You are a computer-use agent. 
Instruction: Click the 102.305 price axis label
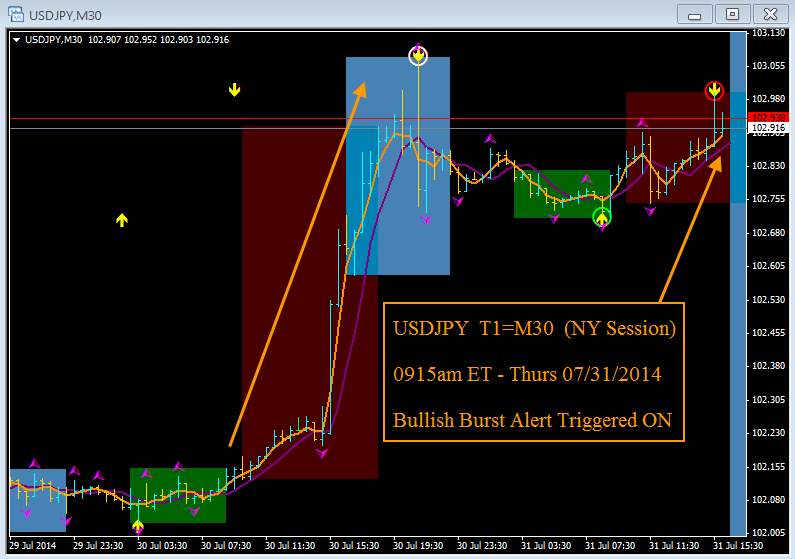point(768,399)
